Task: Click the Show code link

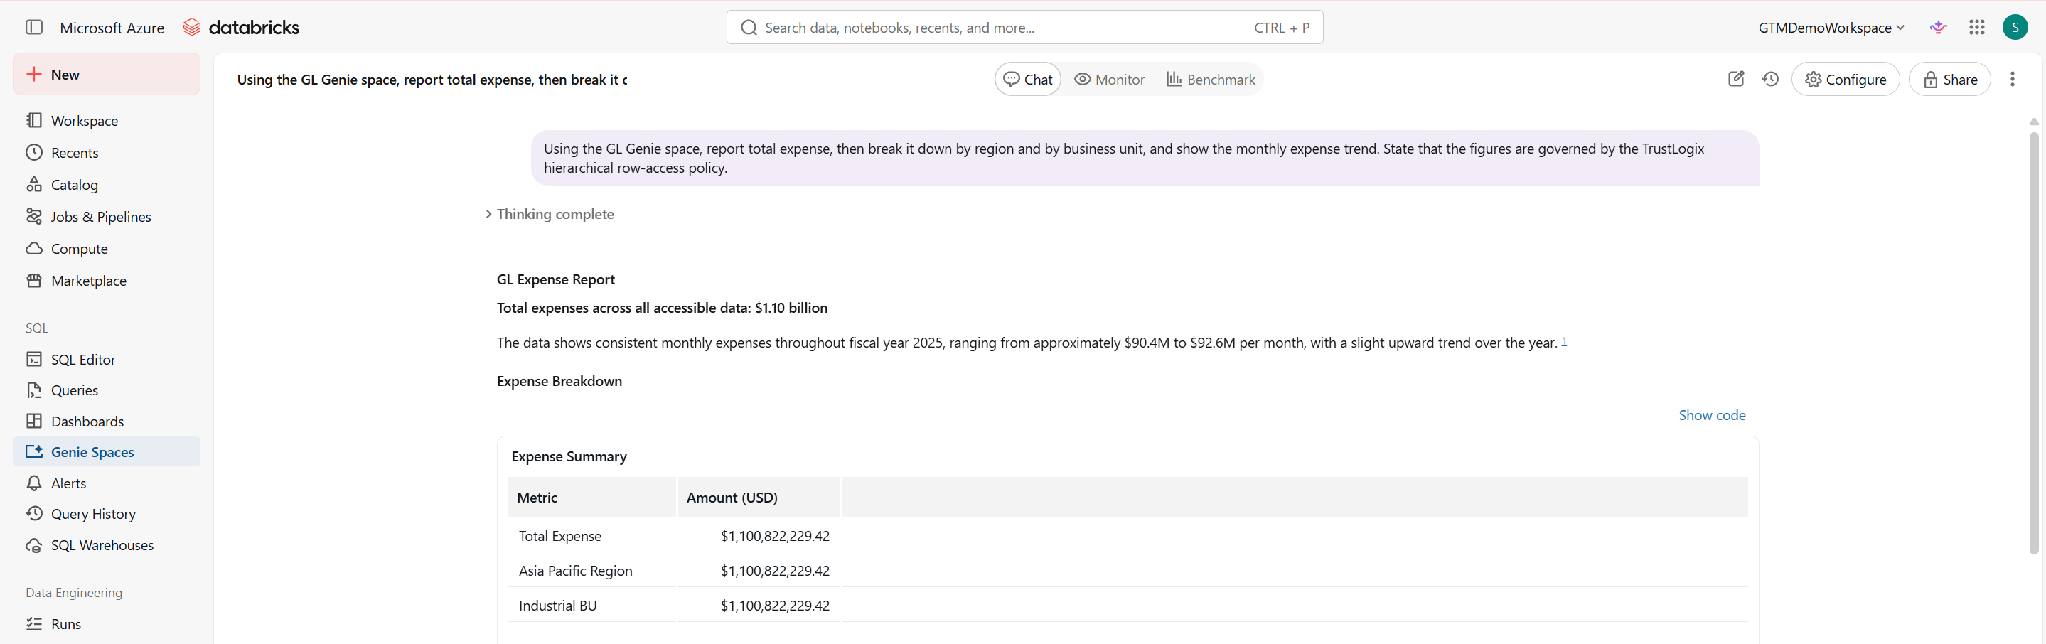Action: (1712, 415)
